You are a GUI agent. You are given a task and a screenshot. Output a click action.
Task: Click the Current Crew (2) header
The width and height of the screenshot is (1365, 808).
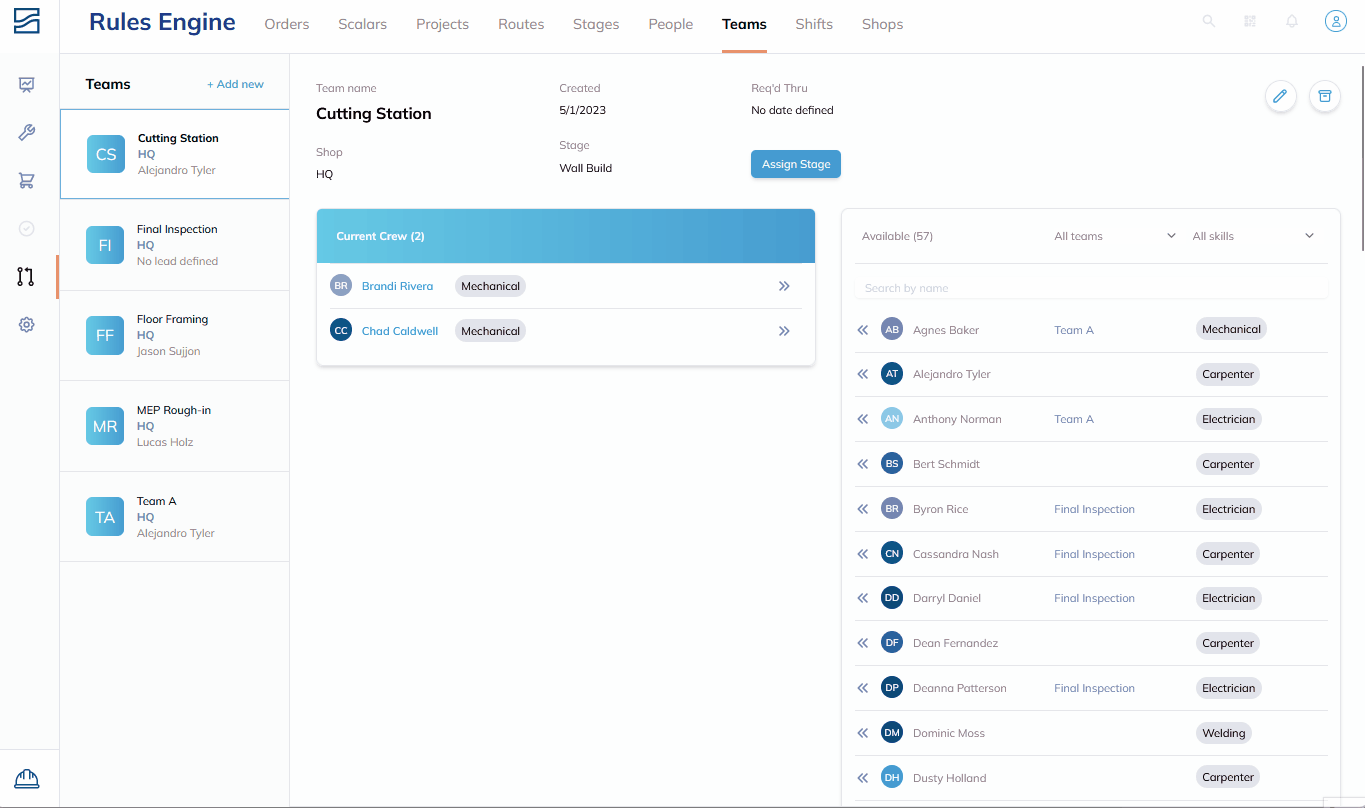point(566,236)
